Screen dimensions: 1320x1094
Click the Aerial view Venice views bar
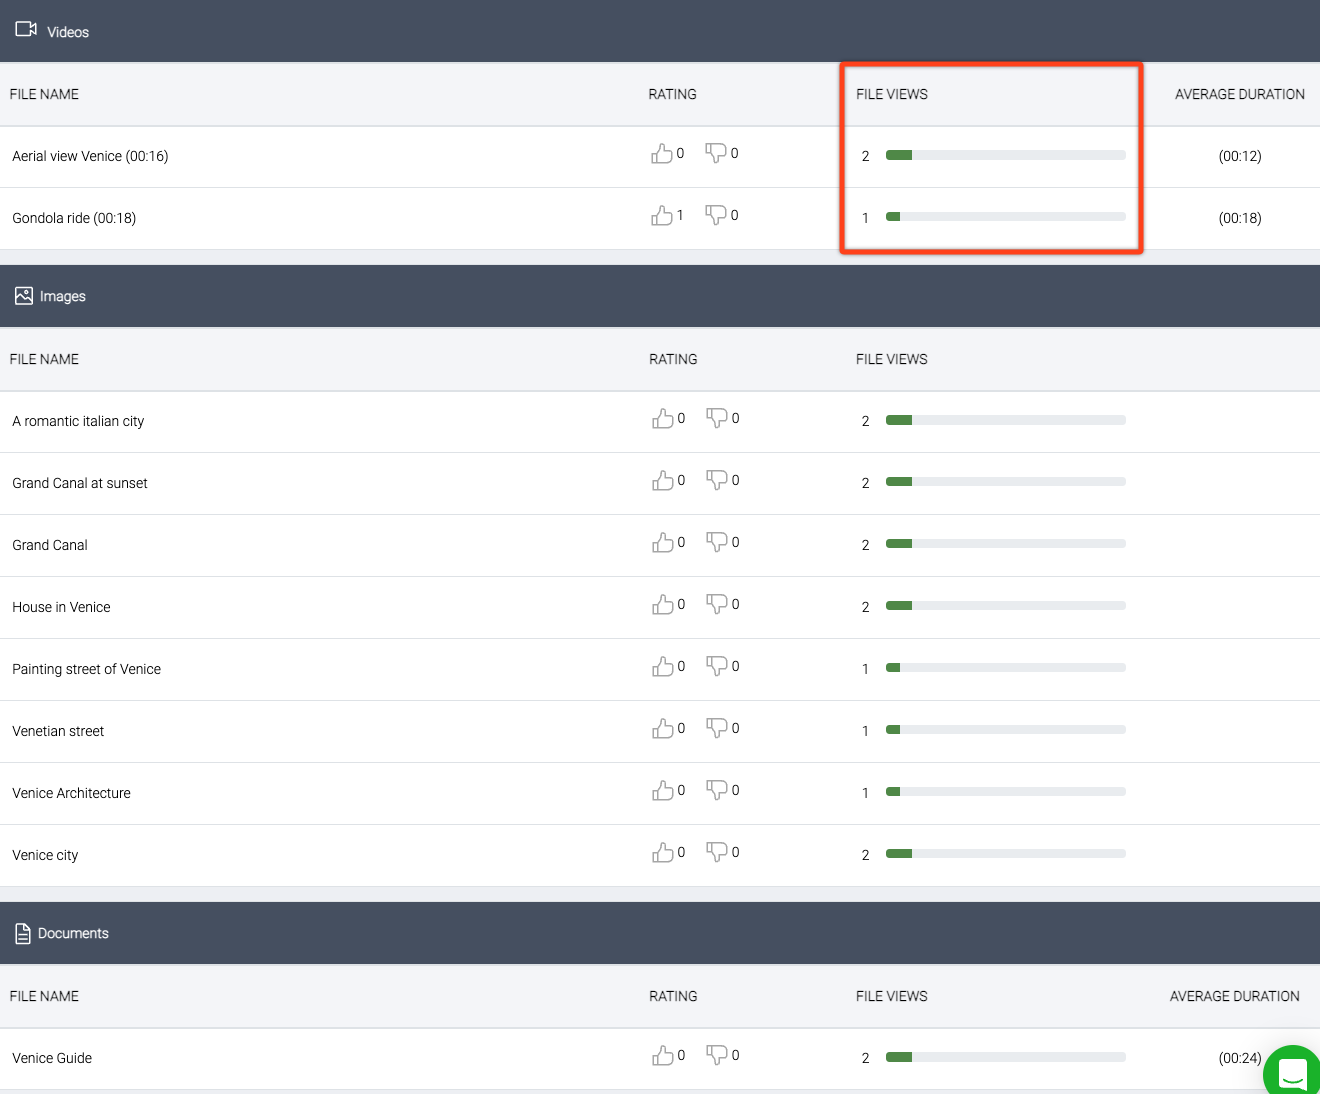(x=1005, y=155)
